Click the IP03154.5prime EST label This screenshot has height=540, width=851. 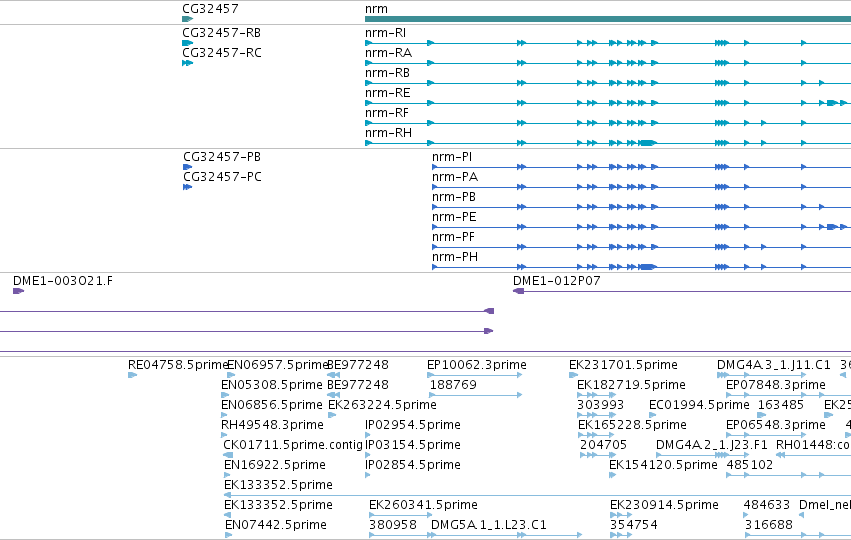[412, 445]
